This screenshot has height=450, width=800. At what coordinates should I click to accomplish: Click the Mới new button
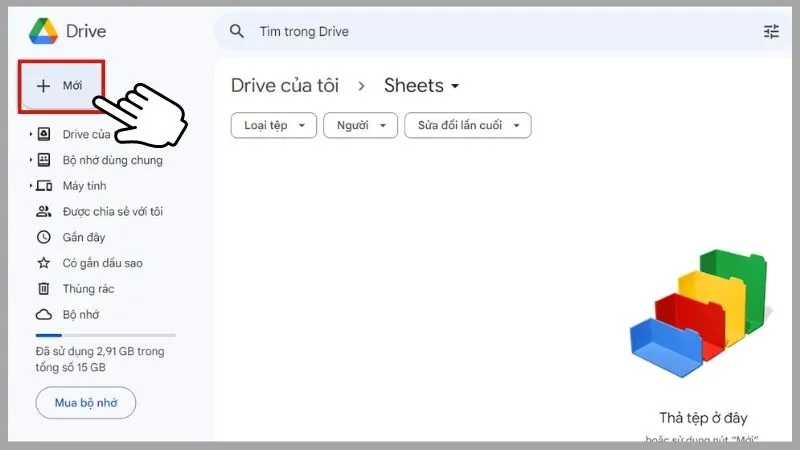click(x=61, y=86)
